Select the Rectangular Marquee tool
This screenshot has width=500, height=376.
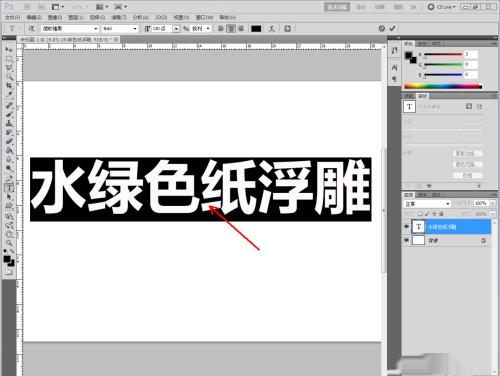[x=9, y=59]
